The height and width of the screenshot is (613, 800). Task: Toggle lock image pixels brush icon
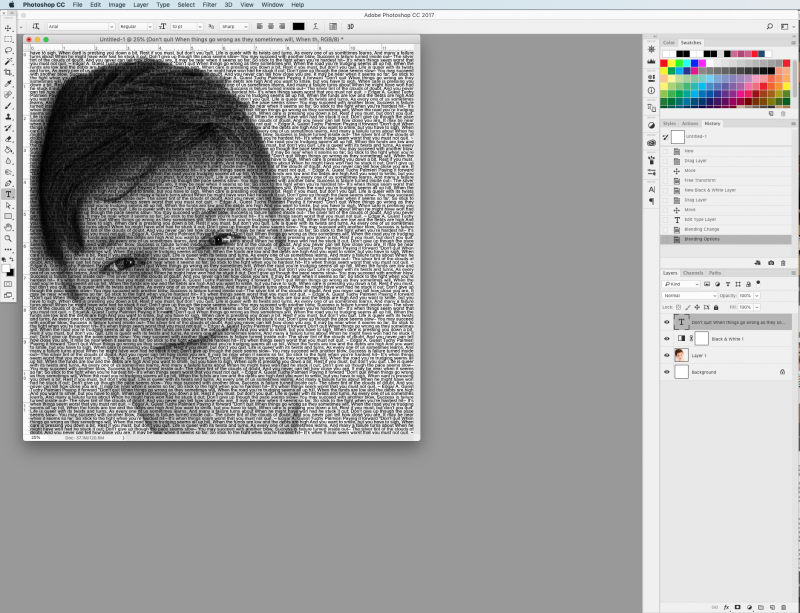(688, 307)
